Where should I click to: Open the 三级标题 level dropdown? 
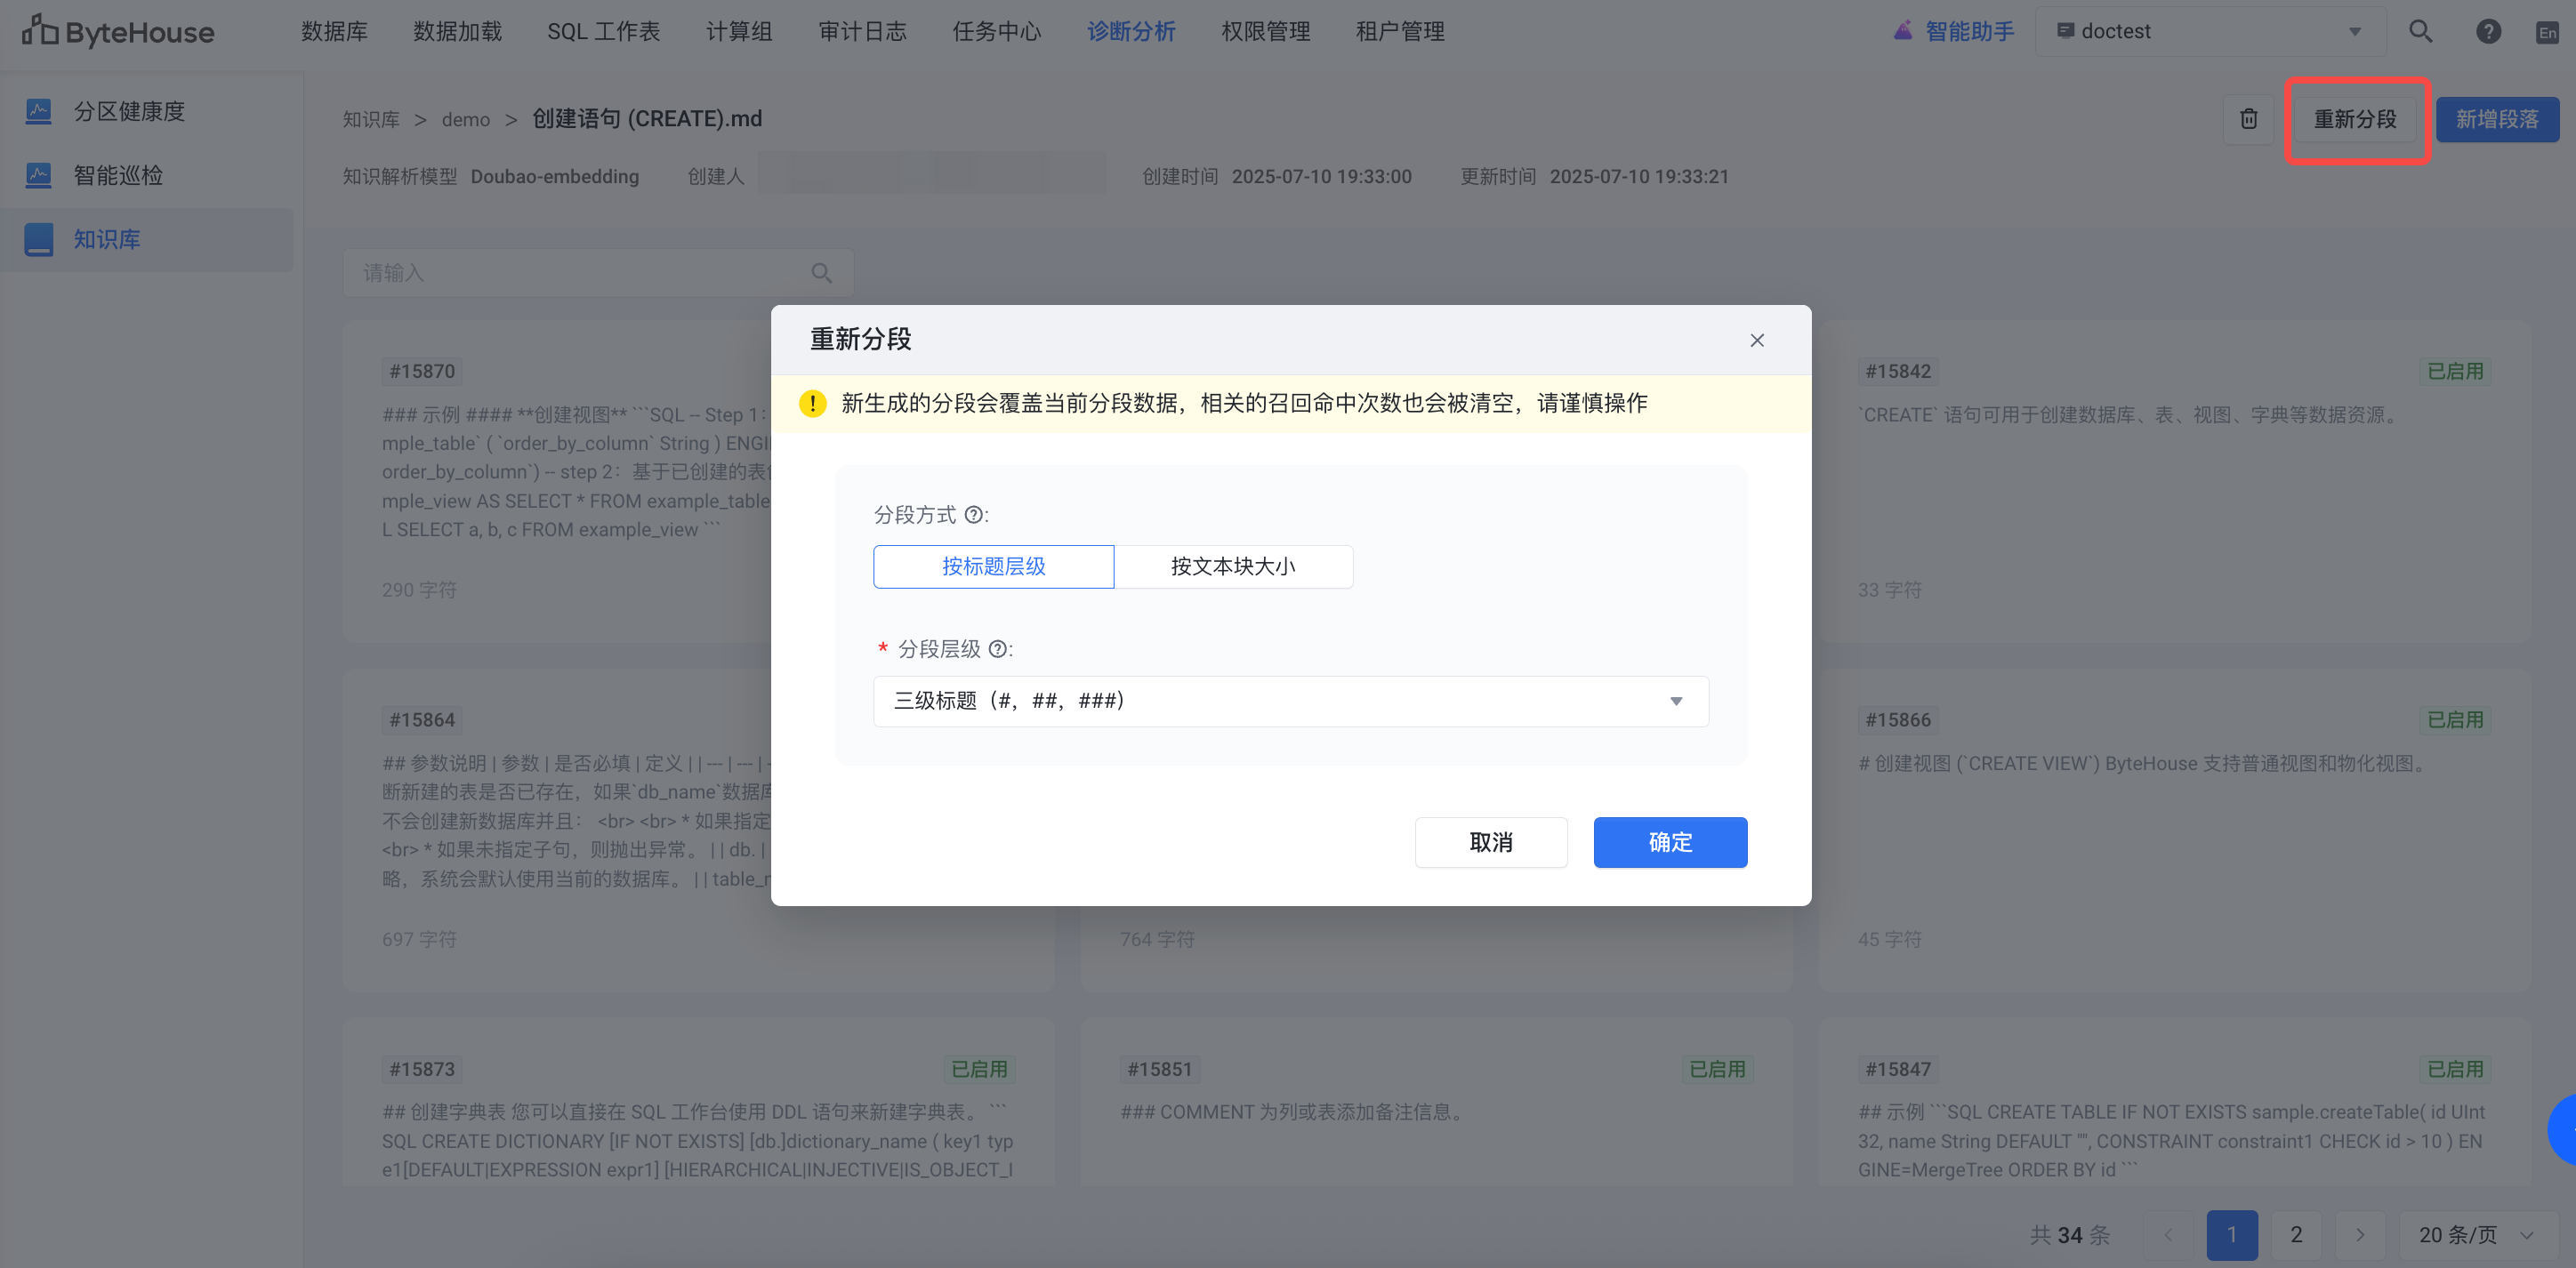point(1290,701)
